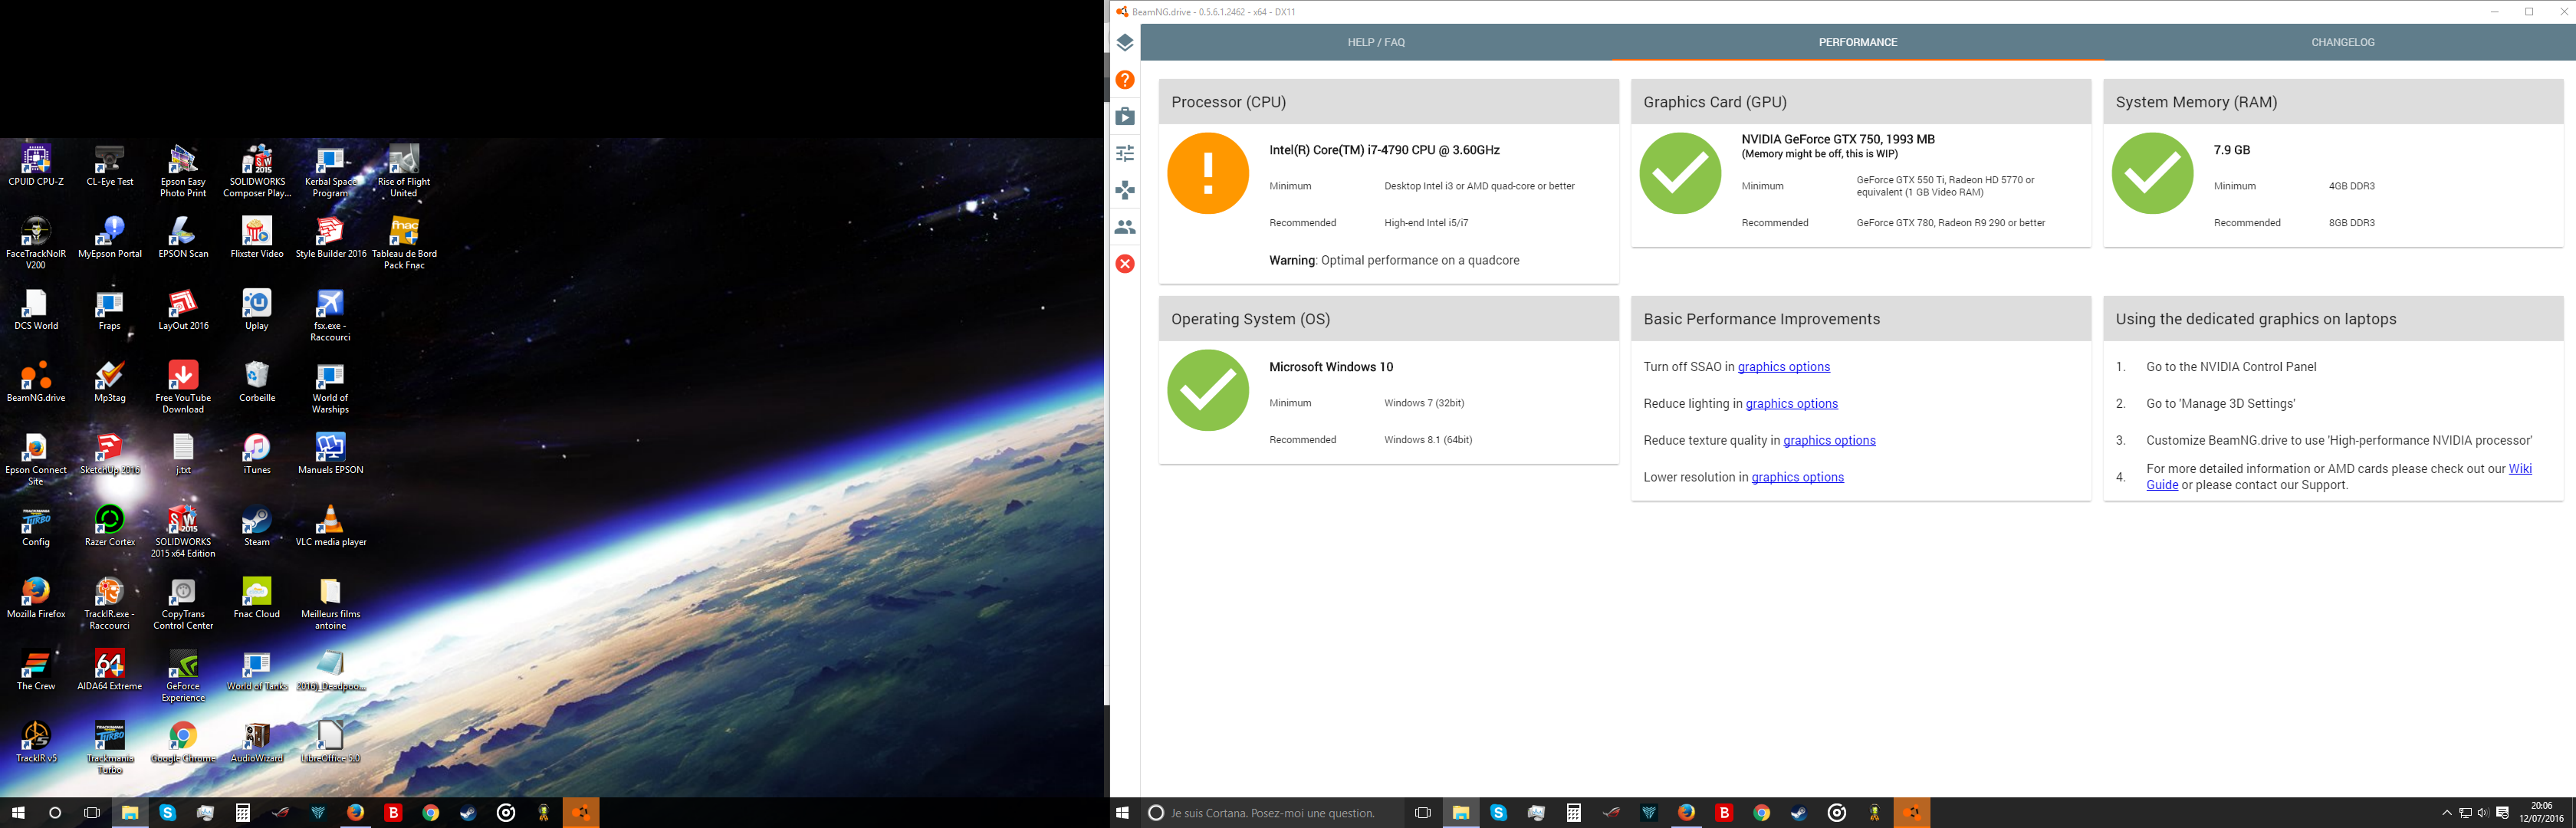Select the Meilleurs films antoine folder
Viewport: 2576px width, 828px height.
coord(330,604)
